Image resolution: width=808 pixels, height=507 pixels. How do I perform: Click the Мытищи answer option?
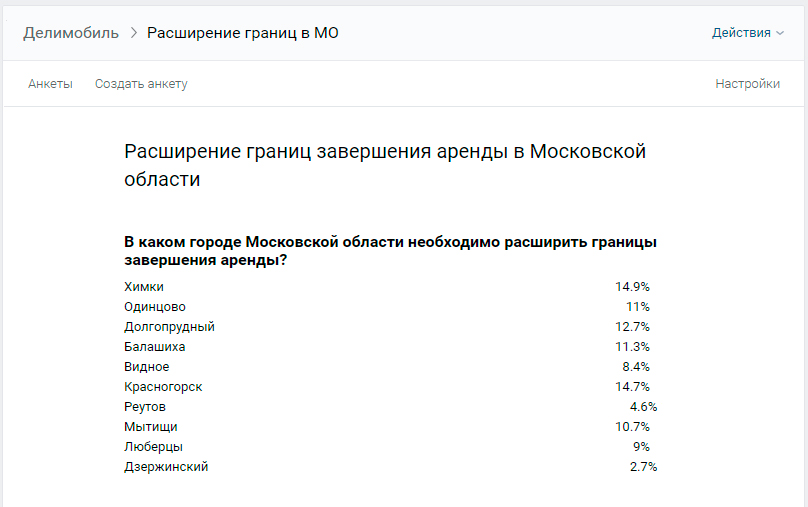(x=151, y=427)
